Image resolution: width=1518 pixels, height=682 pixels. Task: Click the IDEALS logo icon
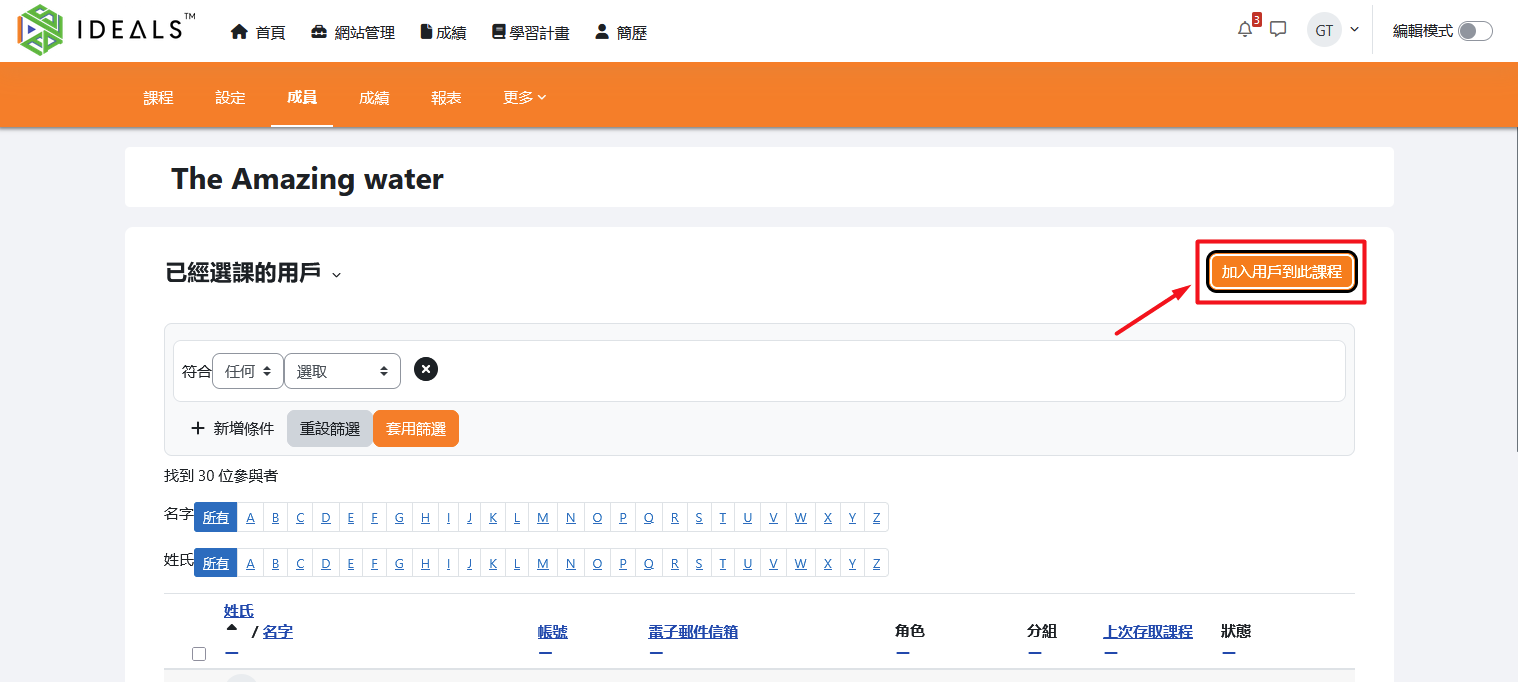[40, 30]
